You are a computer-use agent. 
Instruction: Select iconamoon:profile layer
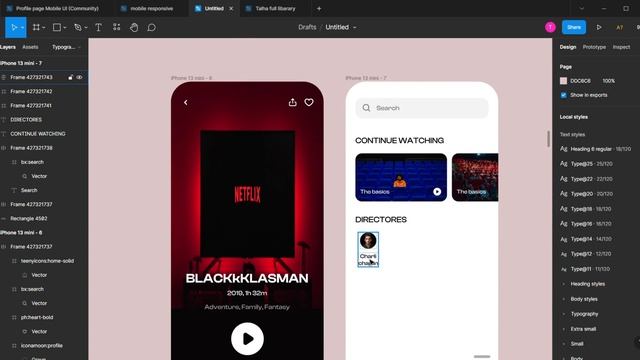[42, 345]
